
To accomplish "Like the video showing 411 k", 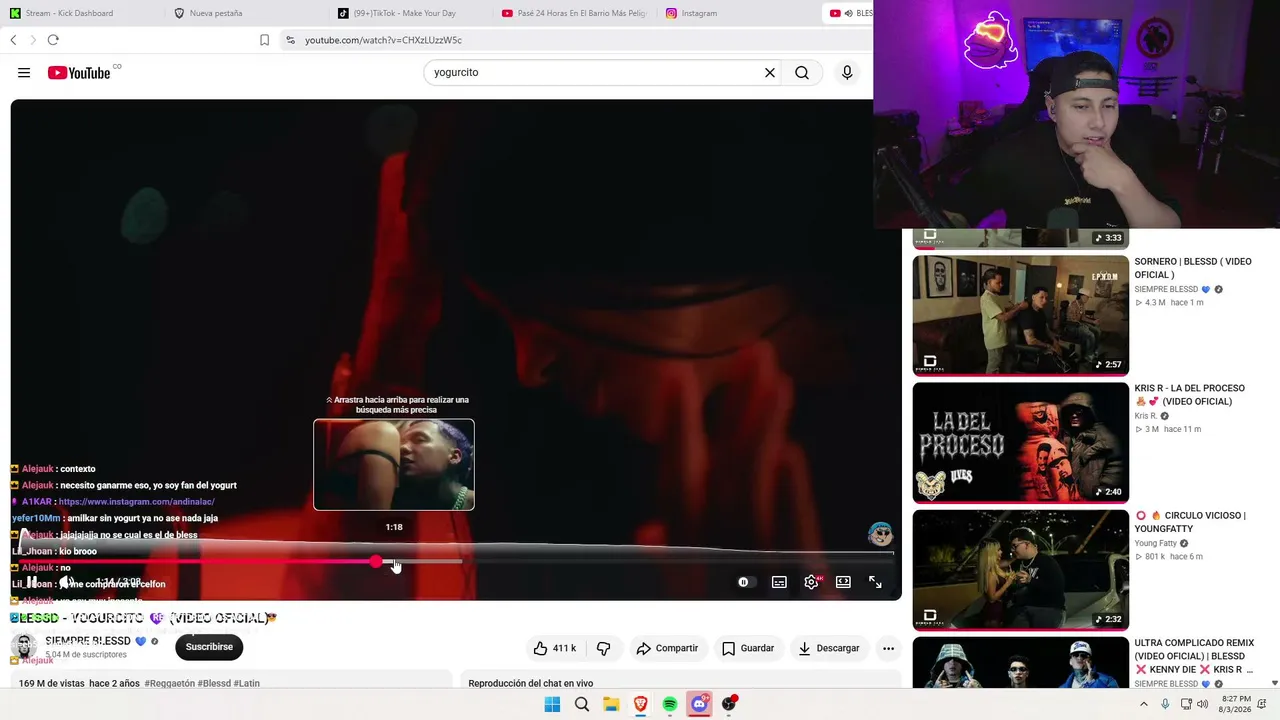I will 555,648.
